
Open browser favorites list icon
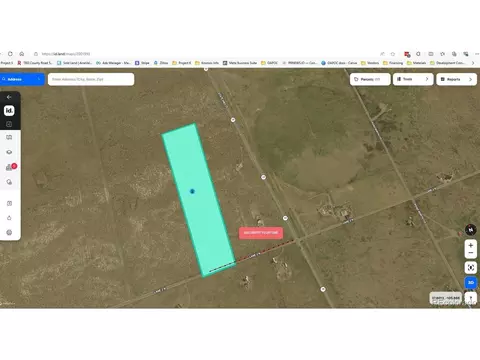point(442,54)
